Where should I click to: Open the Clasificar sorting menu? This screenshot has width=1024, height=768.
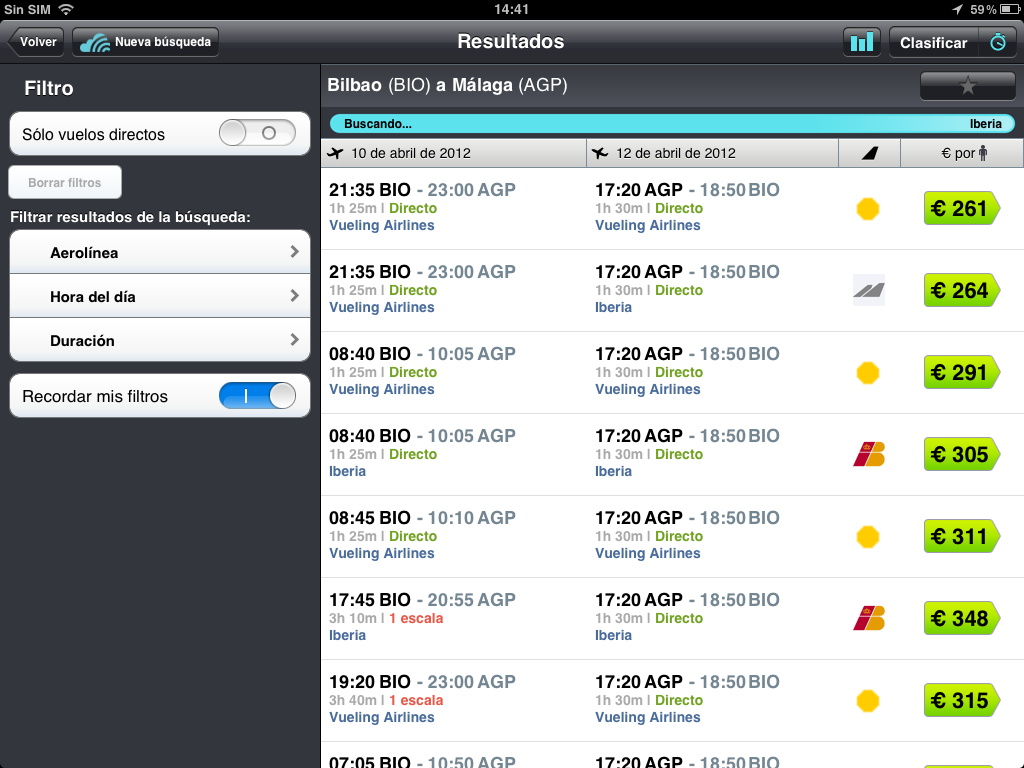933,42
